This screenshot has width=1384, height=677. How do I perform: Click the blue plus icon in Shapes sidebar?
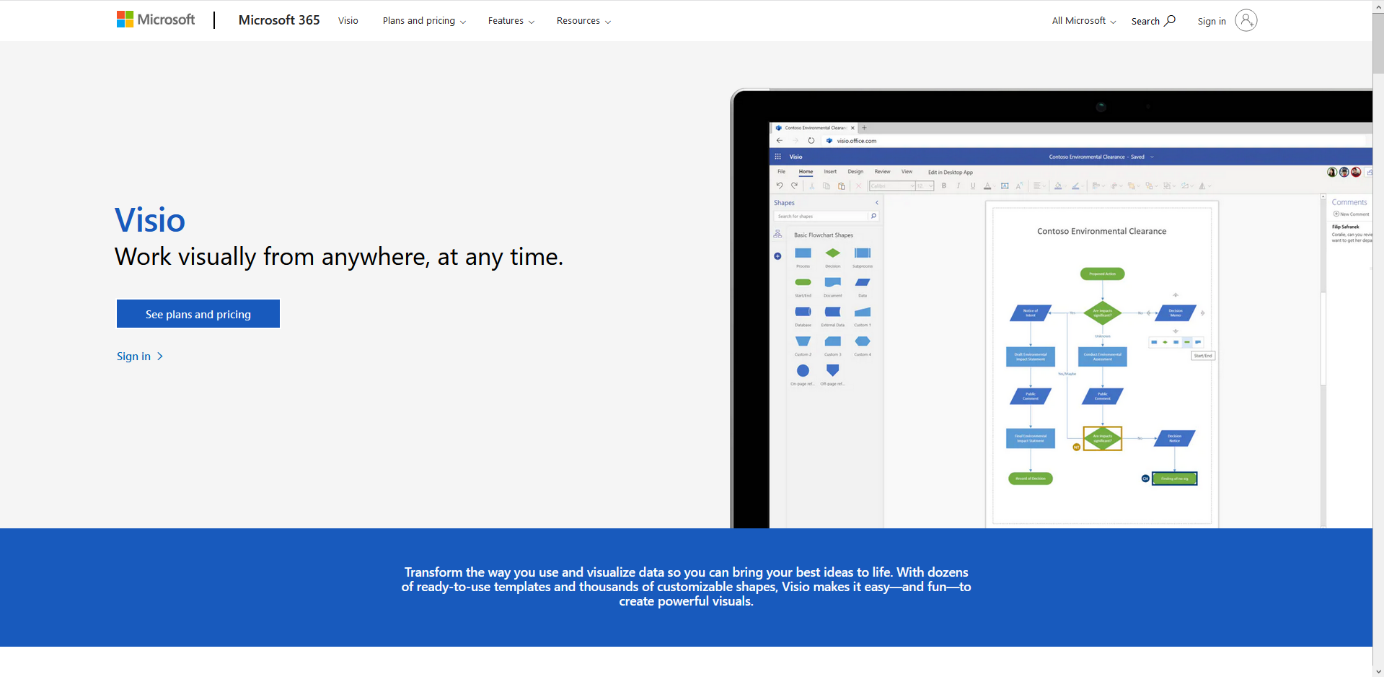(777, 256)
